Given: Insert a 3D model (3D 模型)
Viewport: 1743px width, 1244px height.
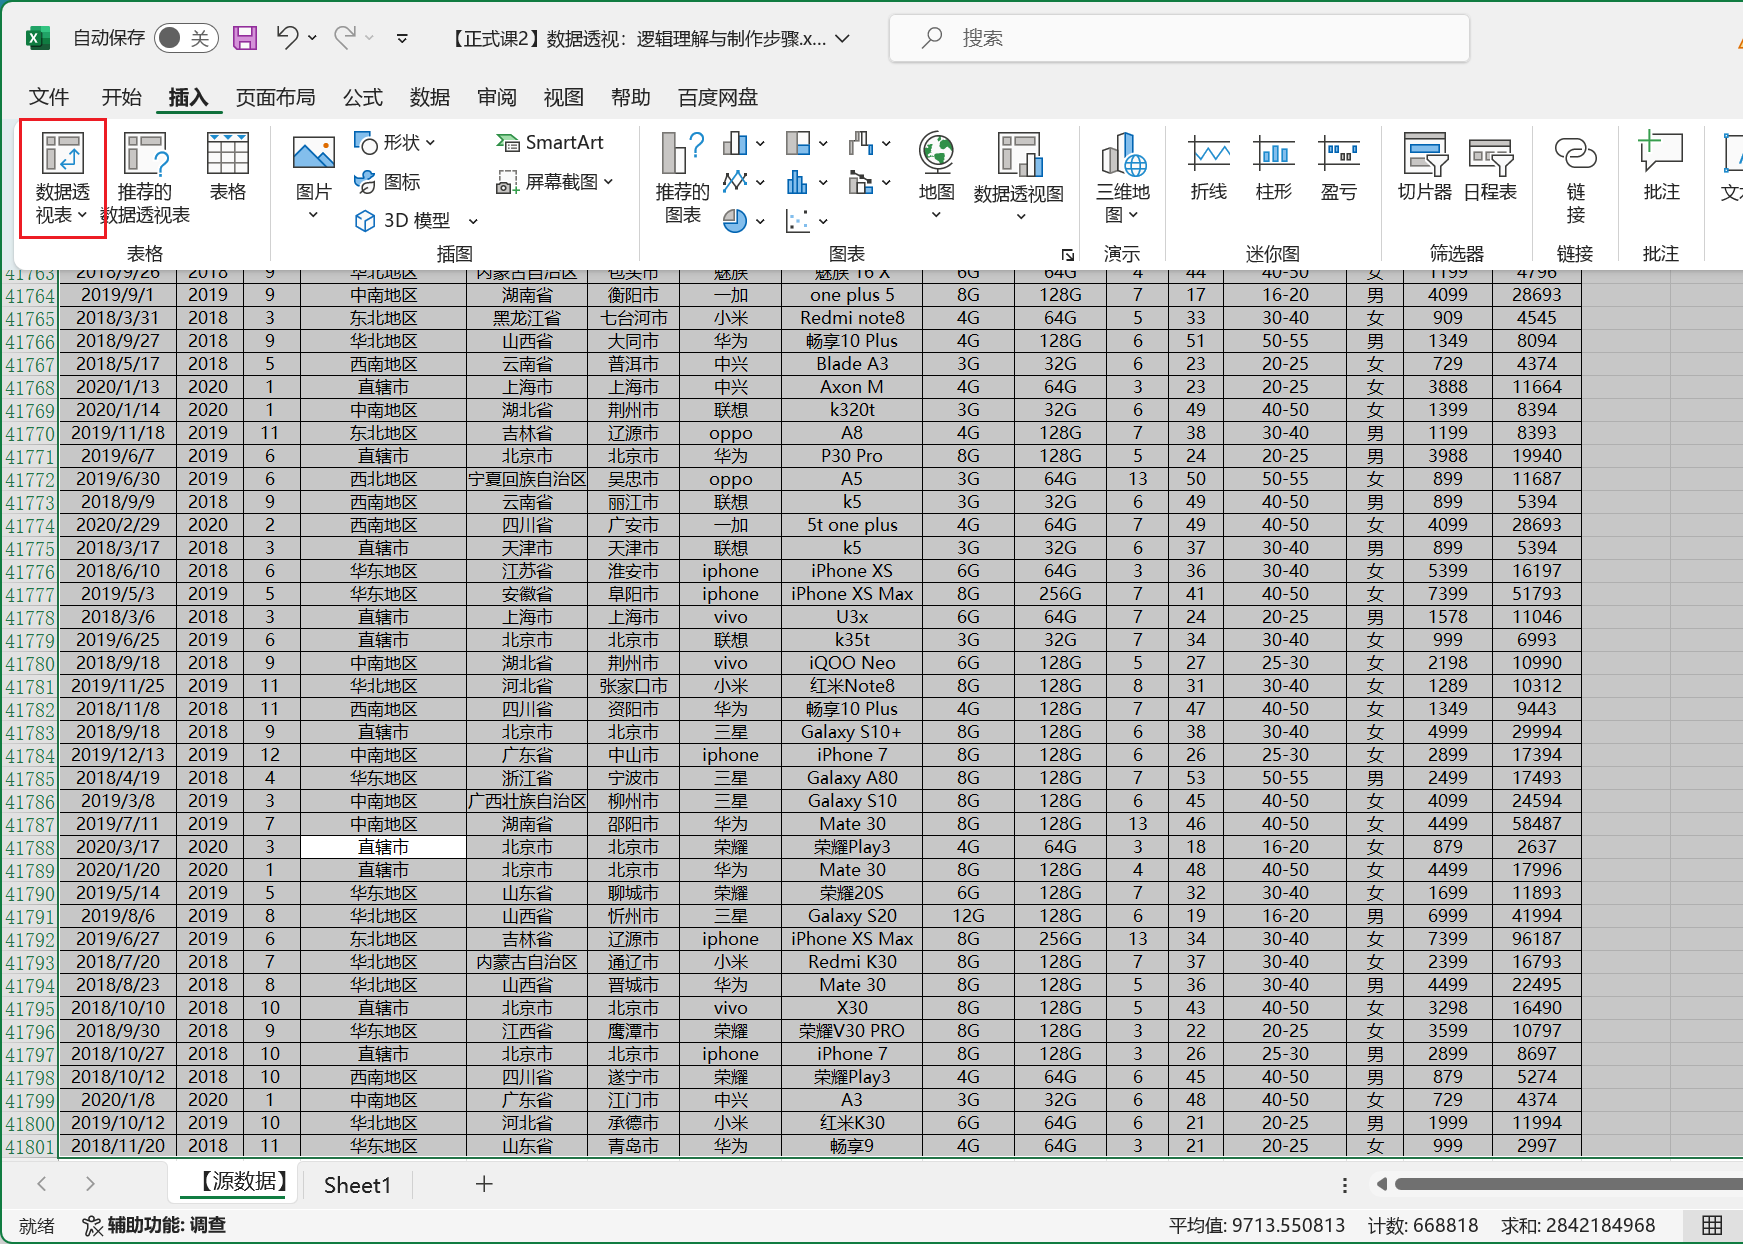Looking at the screenshot, I should 405,221.
